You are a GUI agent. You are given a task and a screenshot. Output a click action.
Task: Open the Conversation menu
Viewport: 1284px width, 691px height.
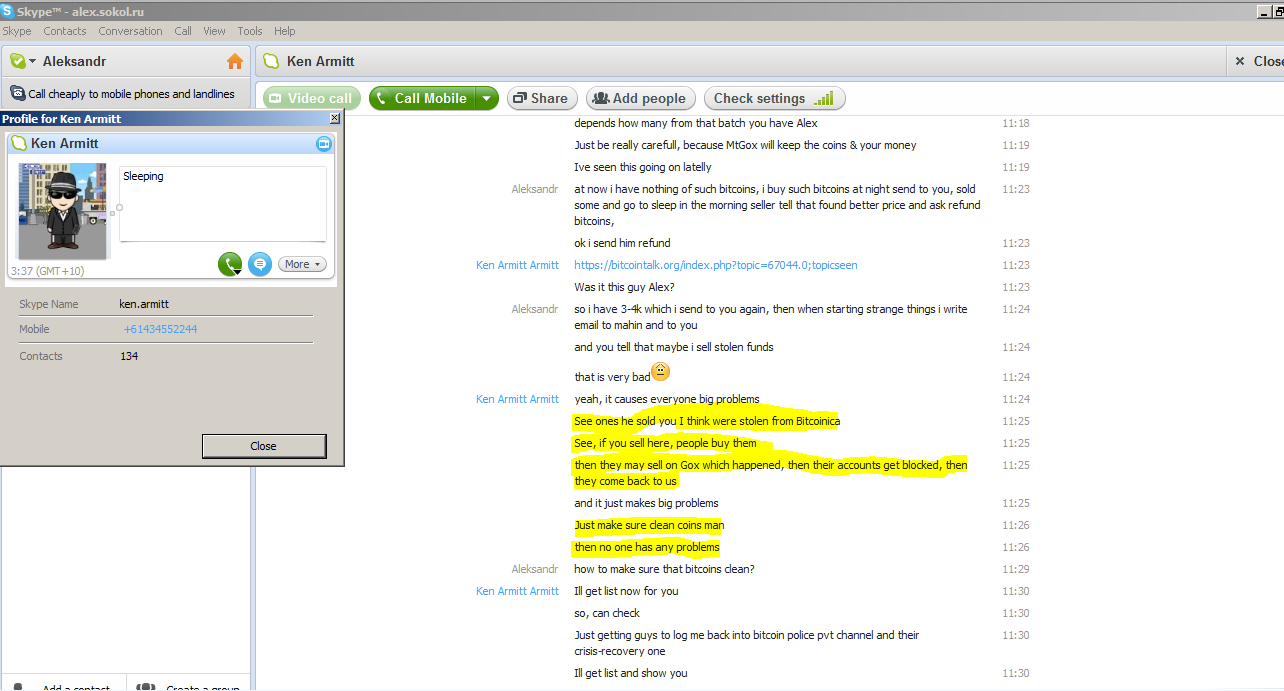click(x=130, y=31)
